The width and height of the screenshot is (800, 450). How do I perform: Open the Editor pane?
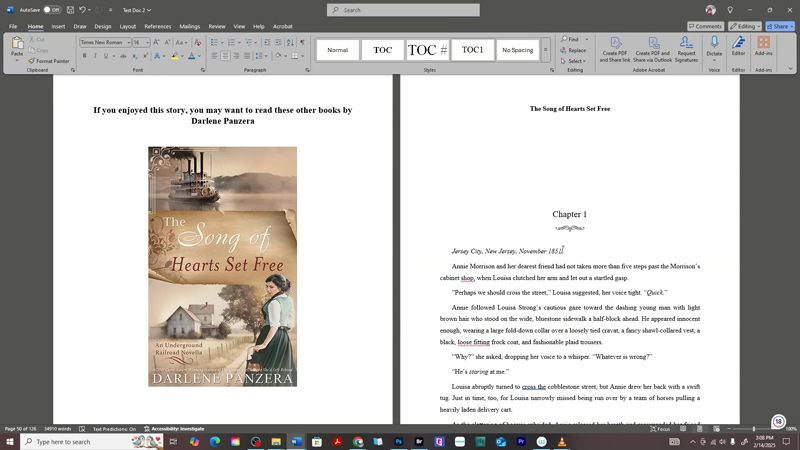(738, 46)
